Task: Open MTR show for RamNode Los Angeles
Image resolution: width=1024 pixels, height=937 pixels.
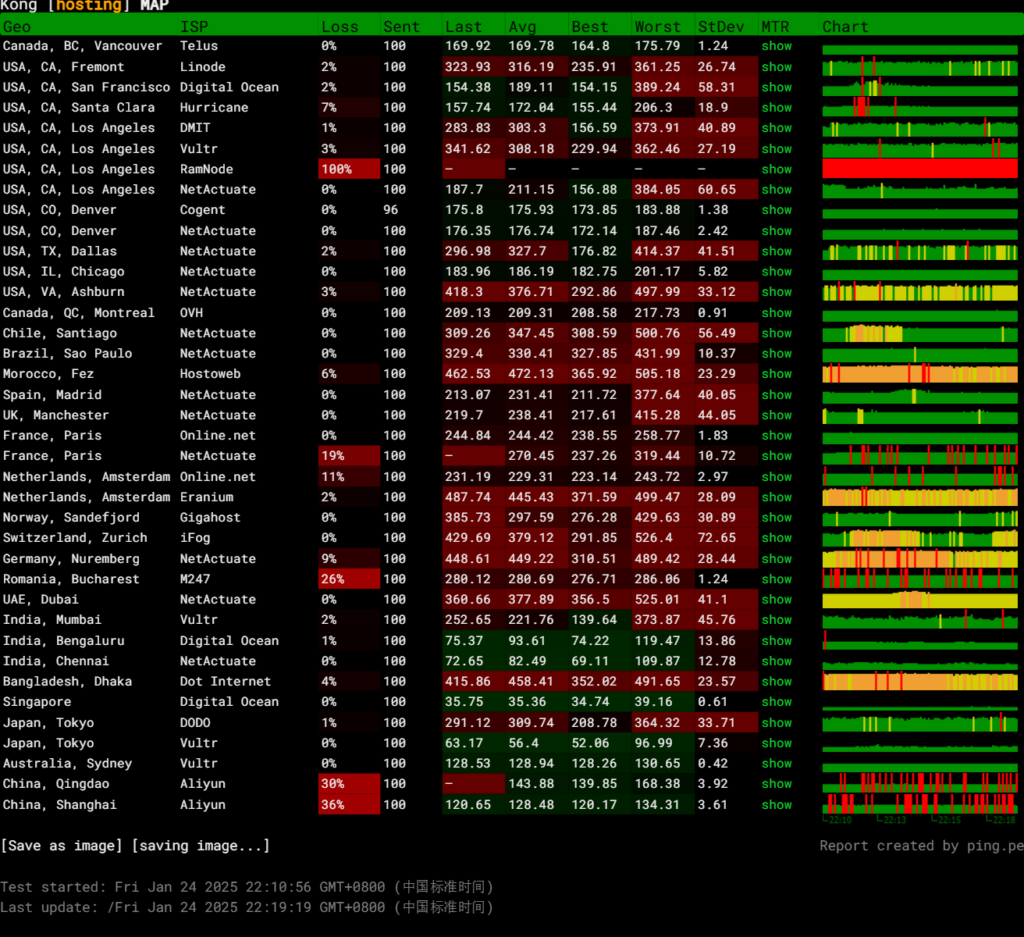Action: tap(776, 169)
